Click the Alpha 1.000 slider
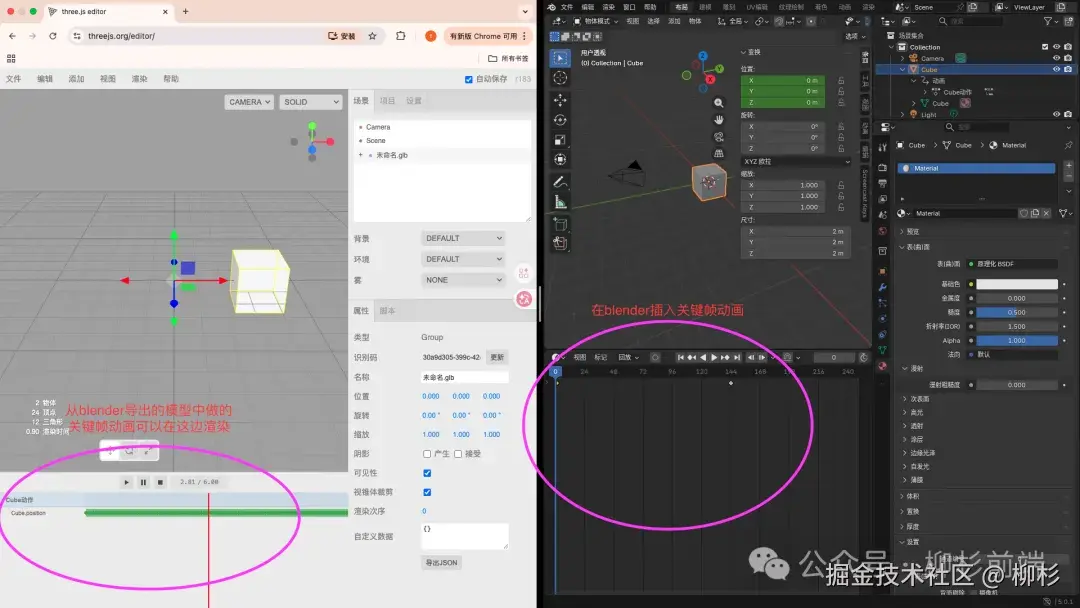This screenshot has height=608, width=1080. pos(1017,340)
